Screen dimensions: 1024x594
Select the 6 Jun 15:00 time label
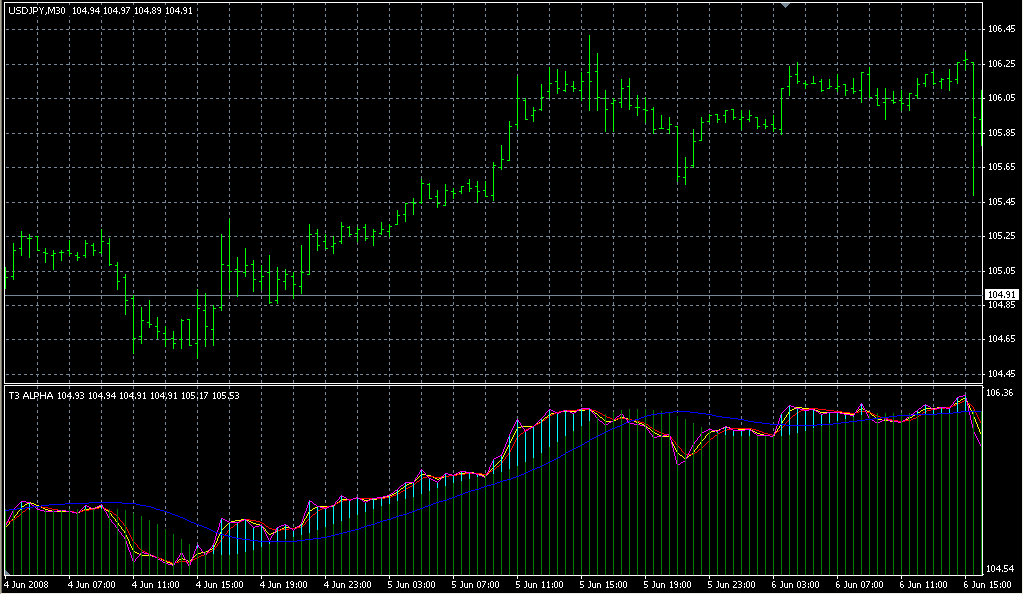(985, 584)
